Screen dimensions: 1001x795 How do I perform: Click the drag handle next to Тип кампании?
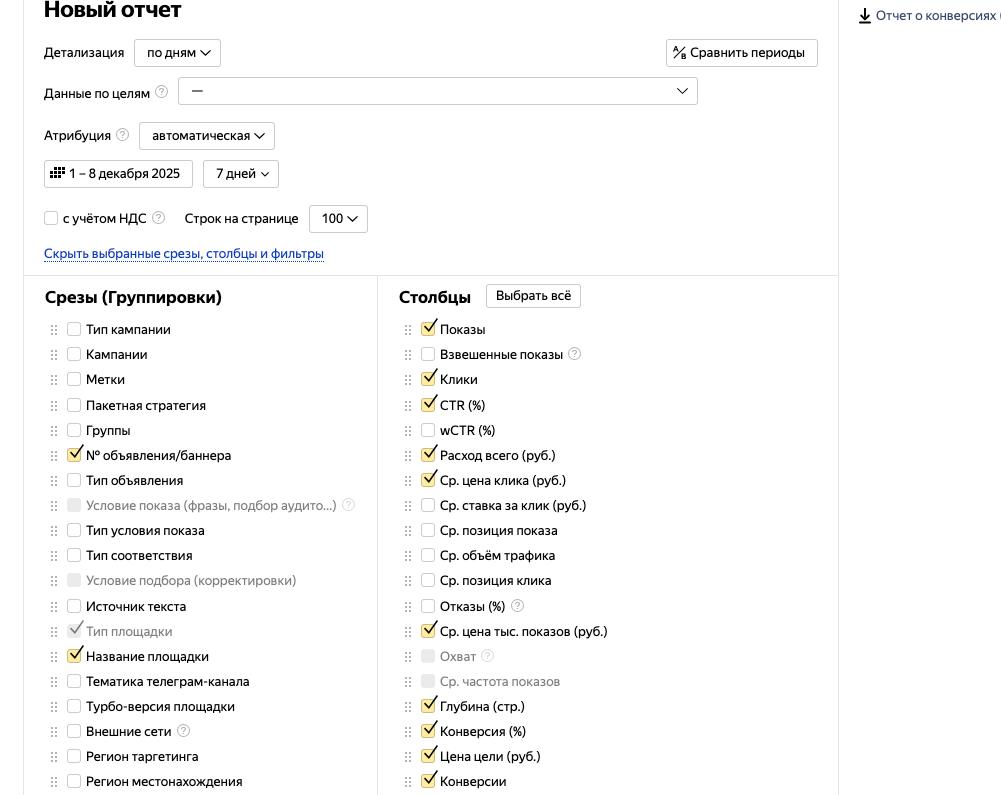[54, 330]
